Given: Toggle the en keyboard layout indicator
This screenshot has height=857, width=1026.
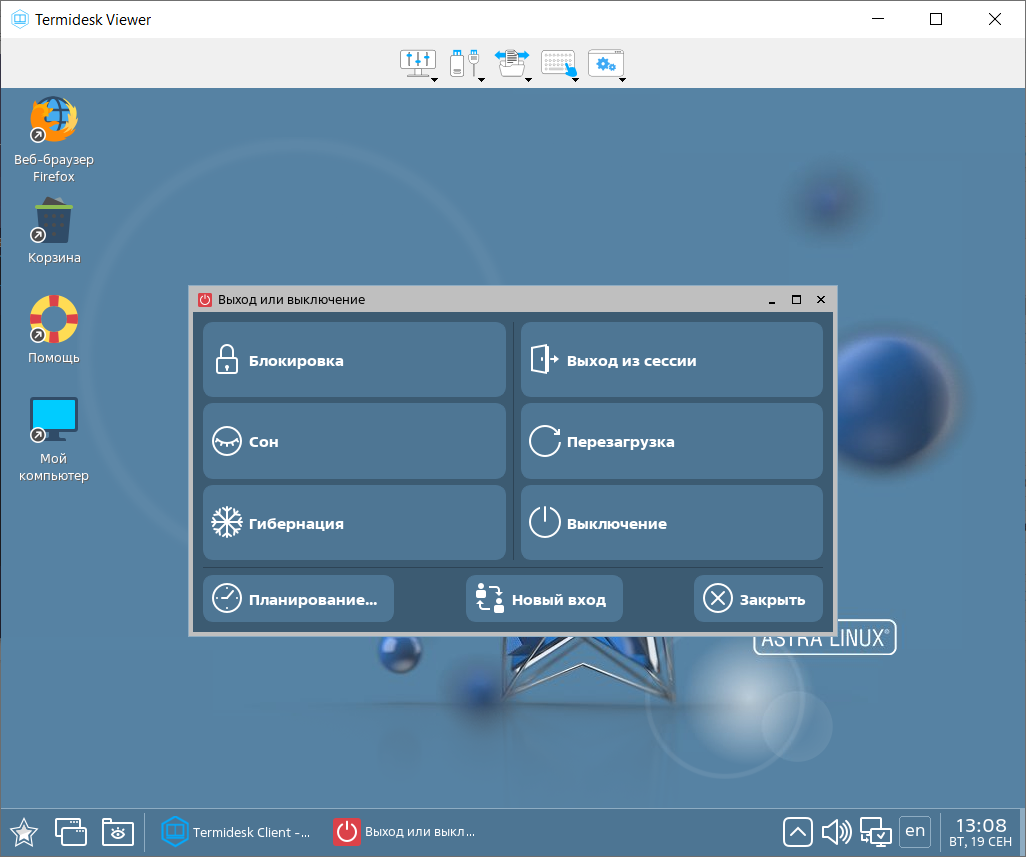Looking at the screenshot, I should (x=915, y=831).
